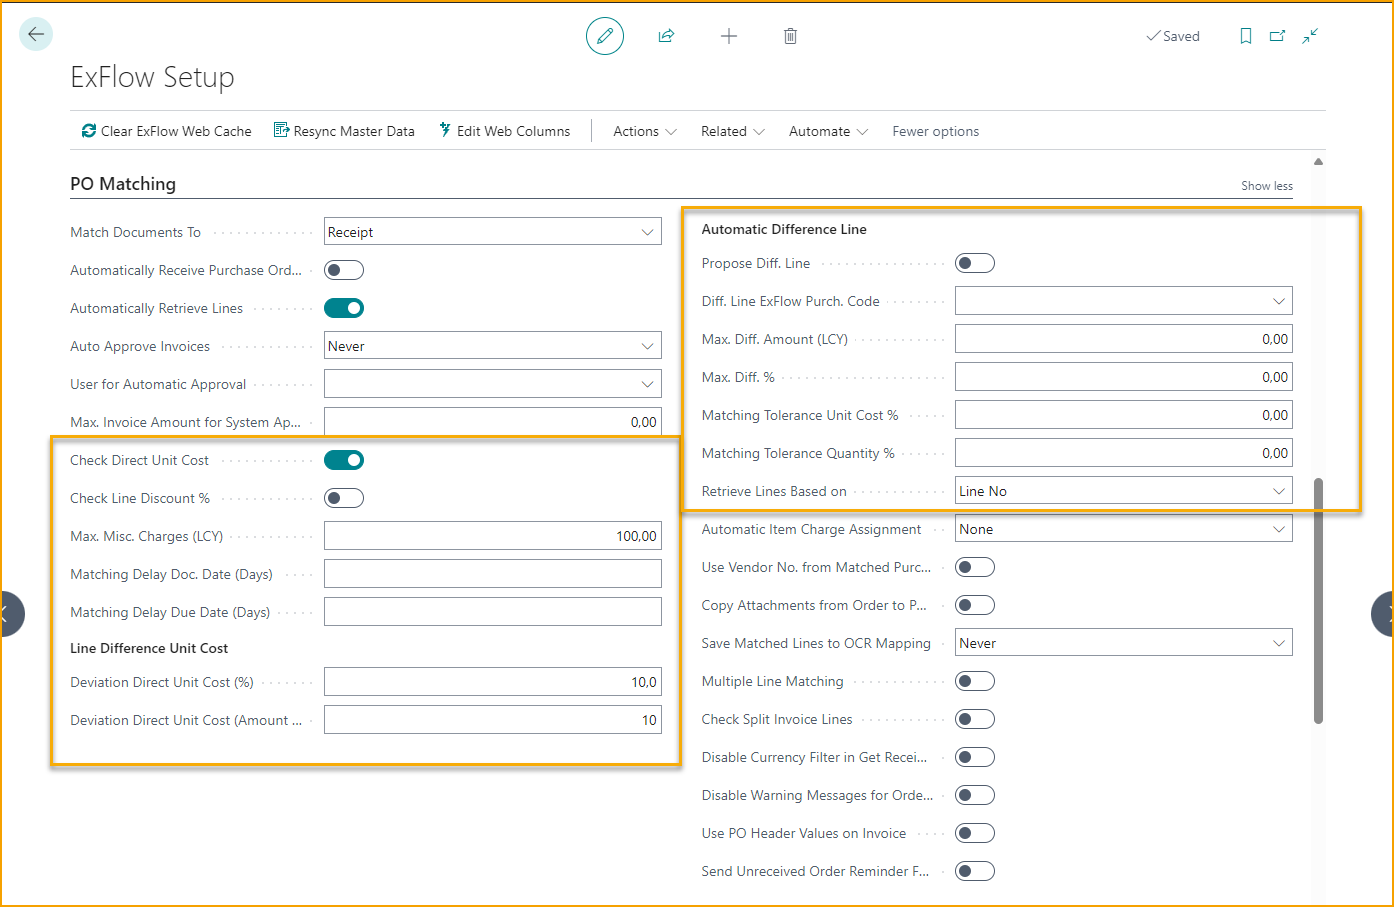Image resolution: width=1394 pixels, height=907 pixels.
Task: Click Matching Tolerance Unit Cost % field
Action: coord(1124,415)
